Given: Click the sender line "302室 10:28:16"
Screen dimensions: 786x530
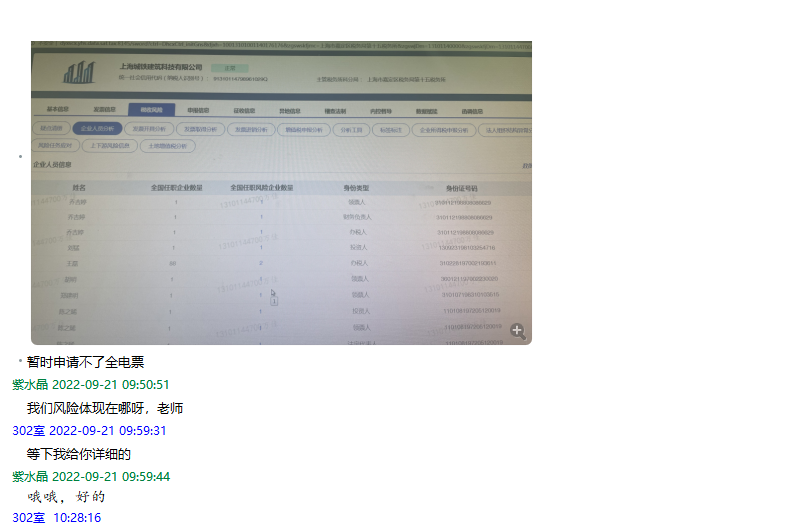Looking at the screenshot, I should point(57,517).
